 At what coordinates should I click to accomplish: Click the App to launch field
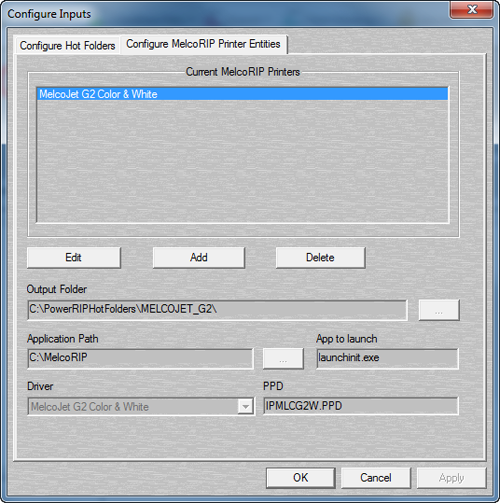click(x=387, y=358)
